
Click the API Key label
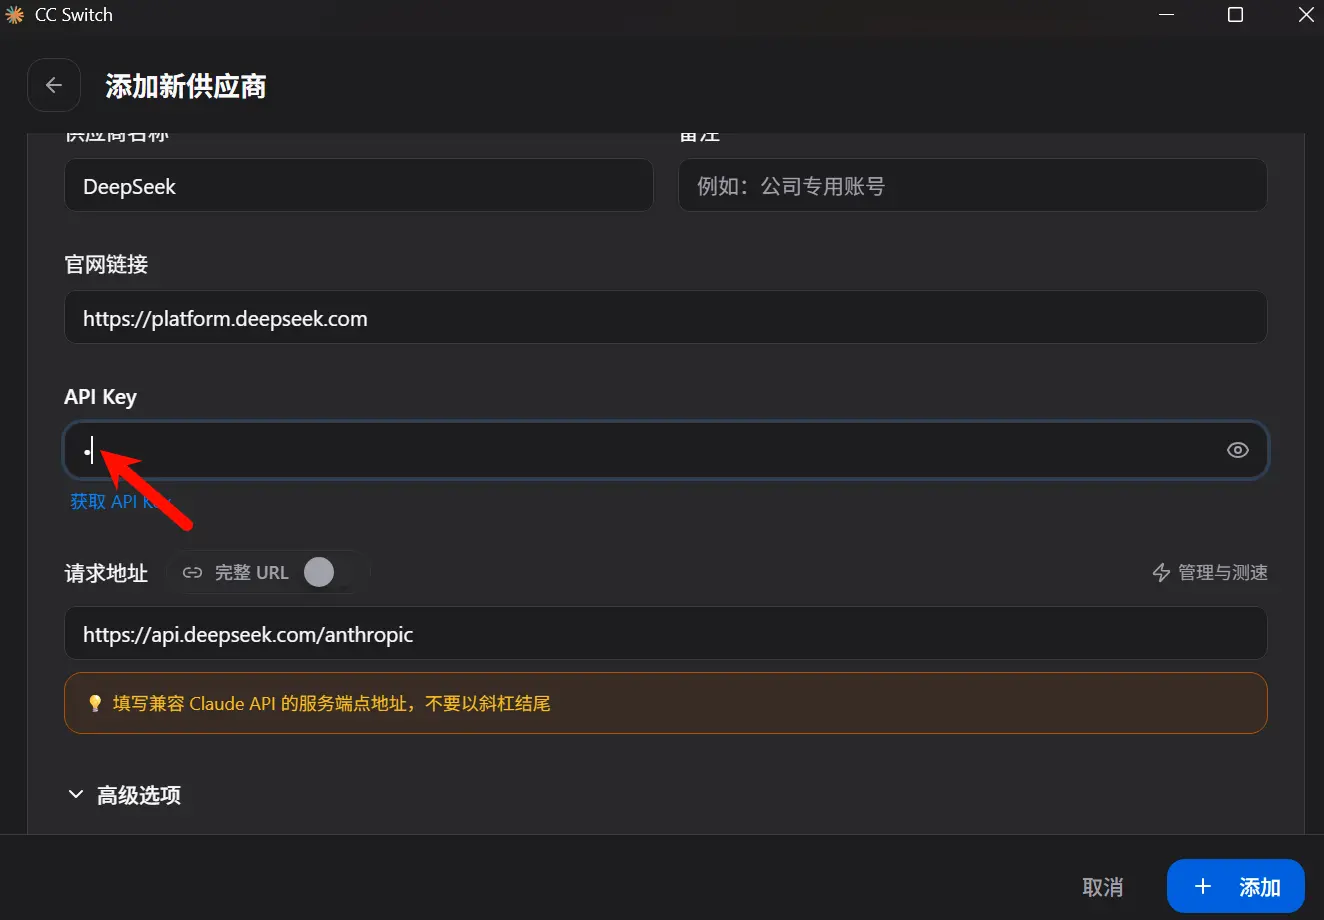pos(100,397)
